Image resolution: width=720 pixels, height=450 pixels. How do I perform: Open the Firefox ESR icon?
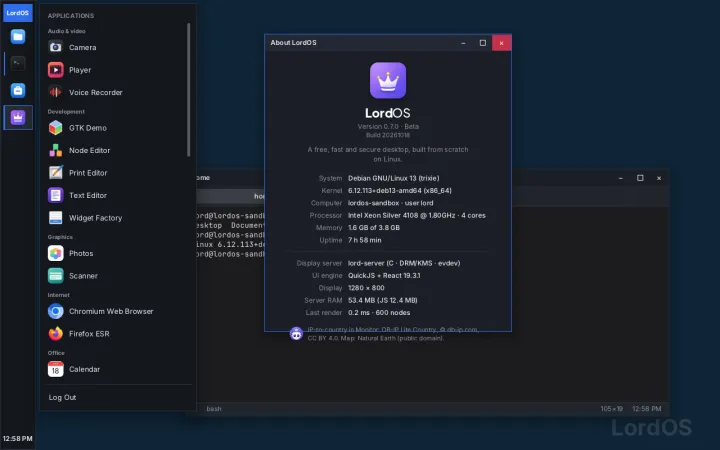pos(56,333)
